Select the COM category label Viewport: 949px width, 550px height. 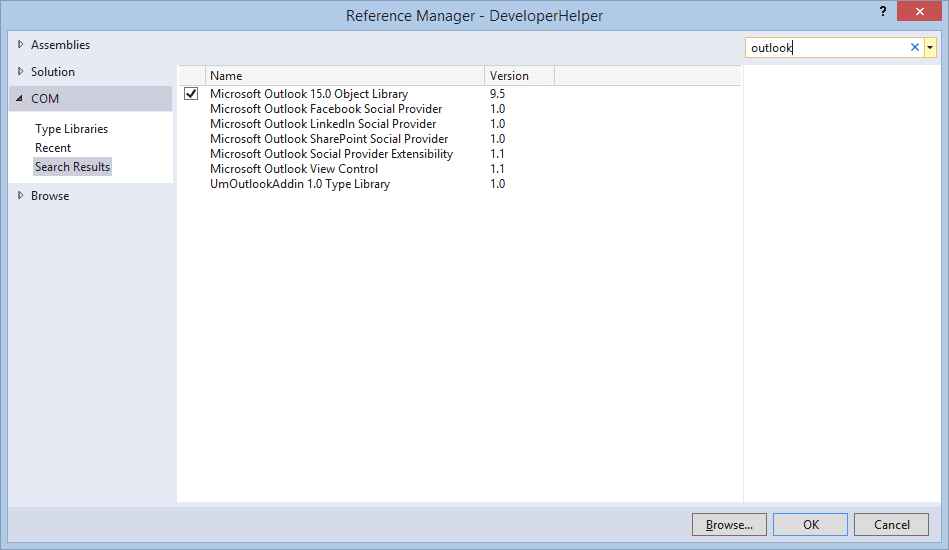(45, 99)
